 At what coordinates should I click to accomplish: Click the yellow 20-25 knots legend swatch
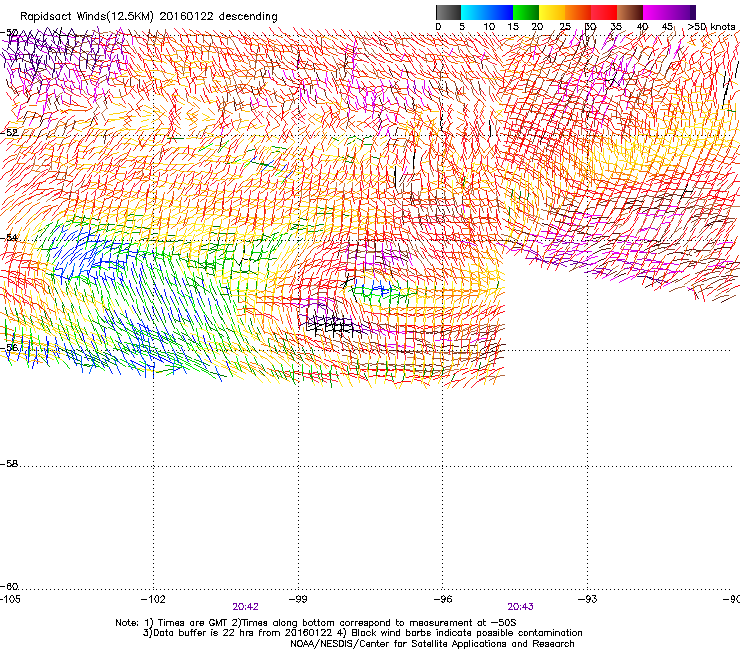(x=552, y=12)
